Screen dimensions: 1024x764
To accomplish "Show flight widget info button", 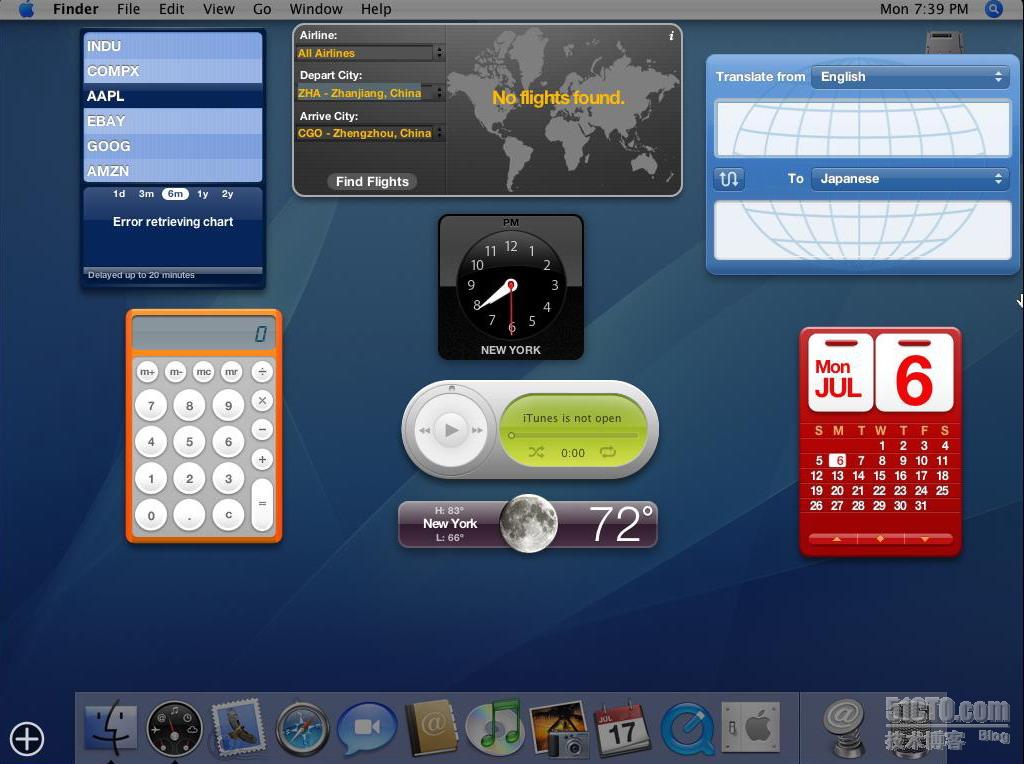I will pos(671,36).
